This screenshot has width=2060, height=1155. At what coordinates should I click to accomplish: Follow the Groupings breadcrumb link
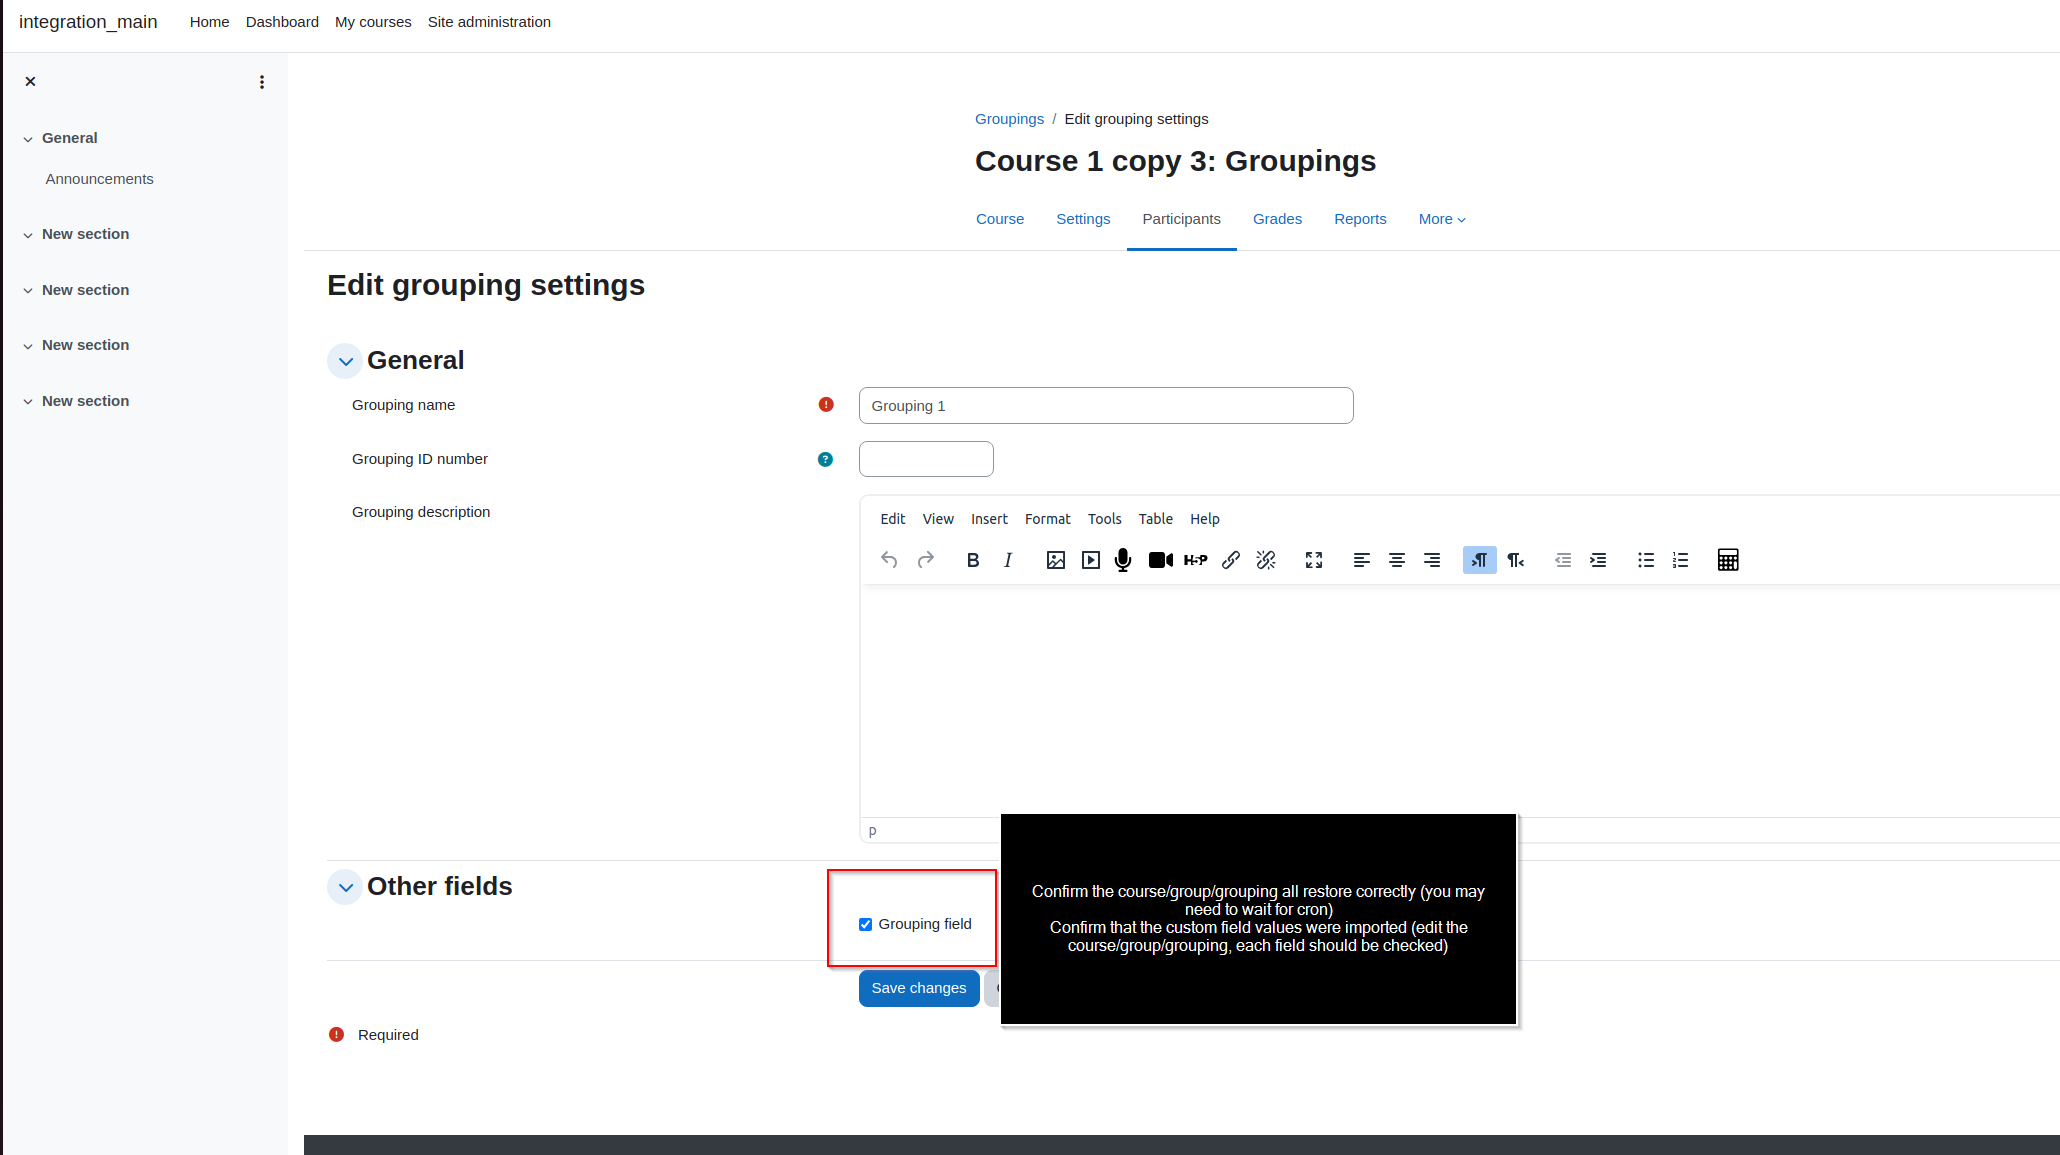[1009, 119]
